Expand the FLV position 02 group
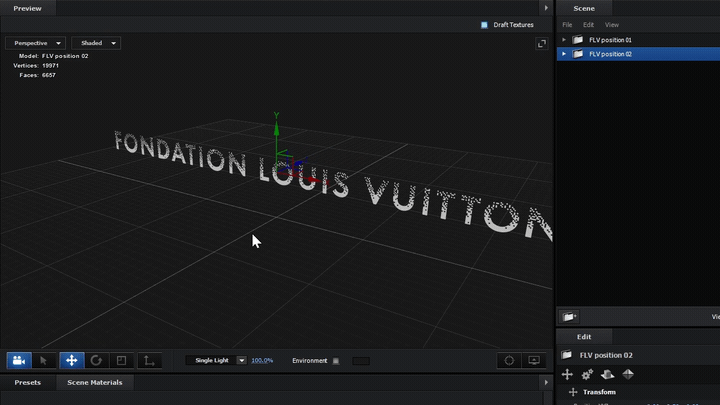The height and width of the screenshot is (405, 720). pyautogui.click(x=564, y=54)
